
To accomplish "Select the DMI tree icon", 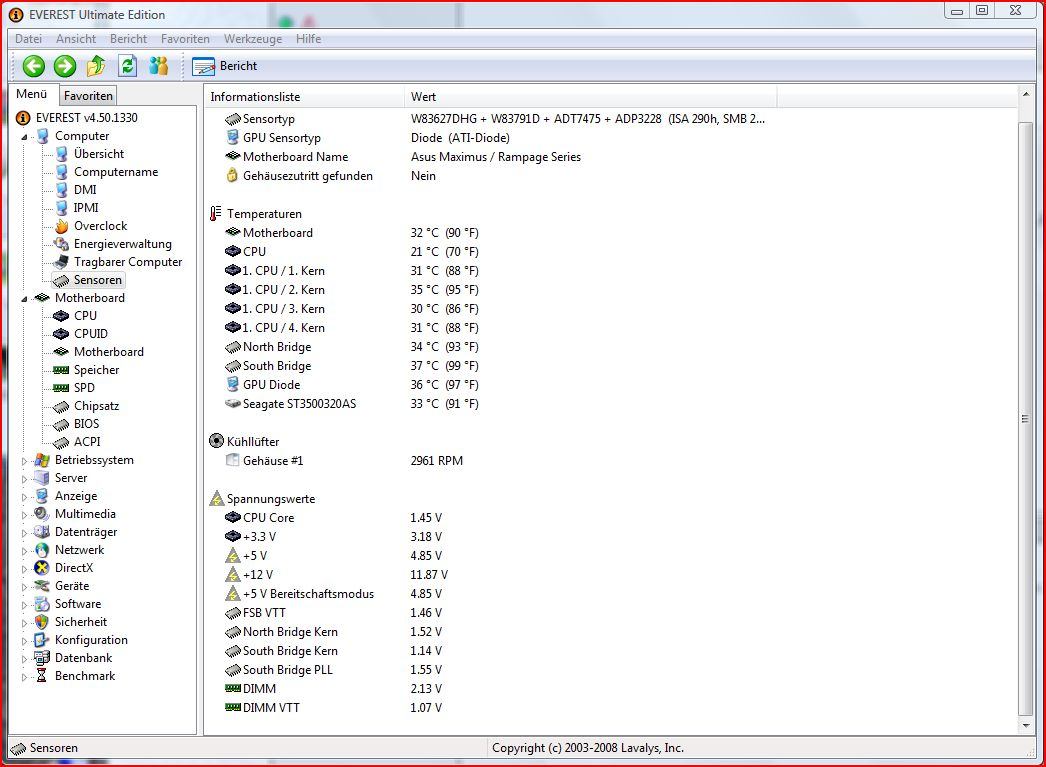I will [x=61, y=190].
